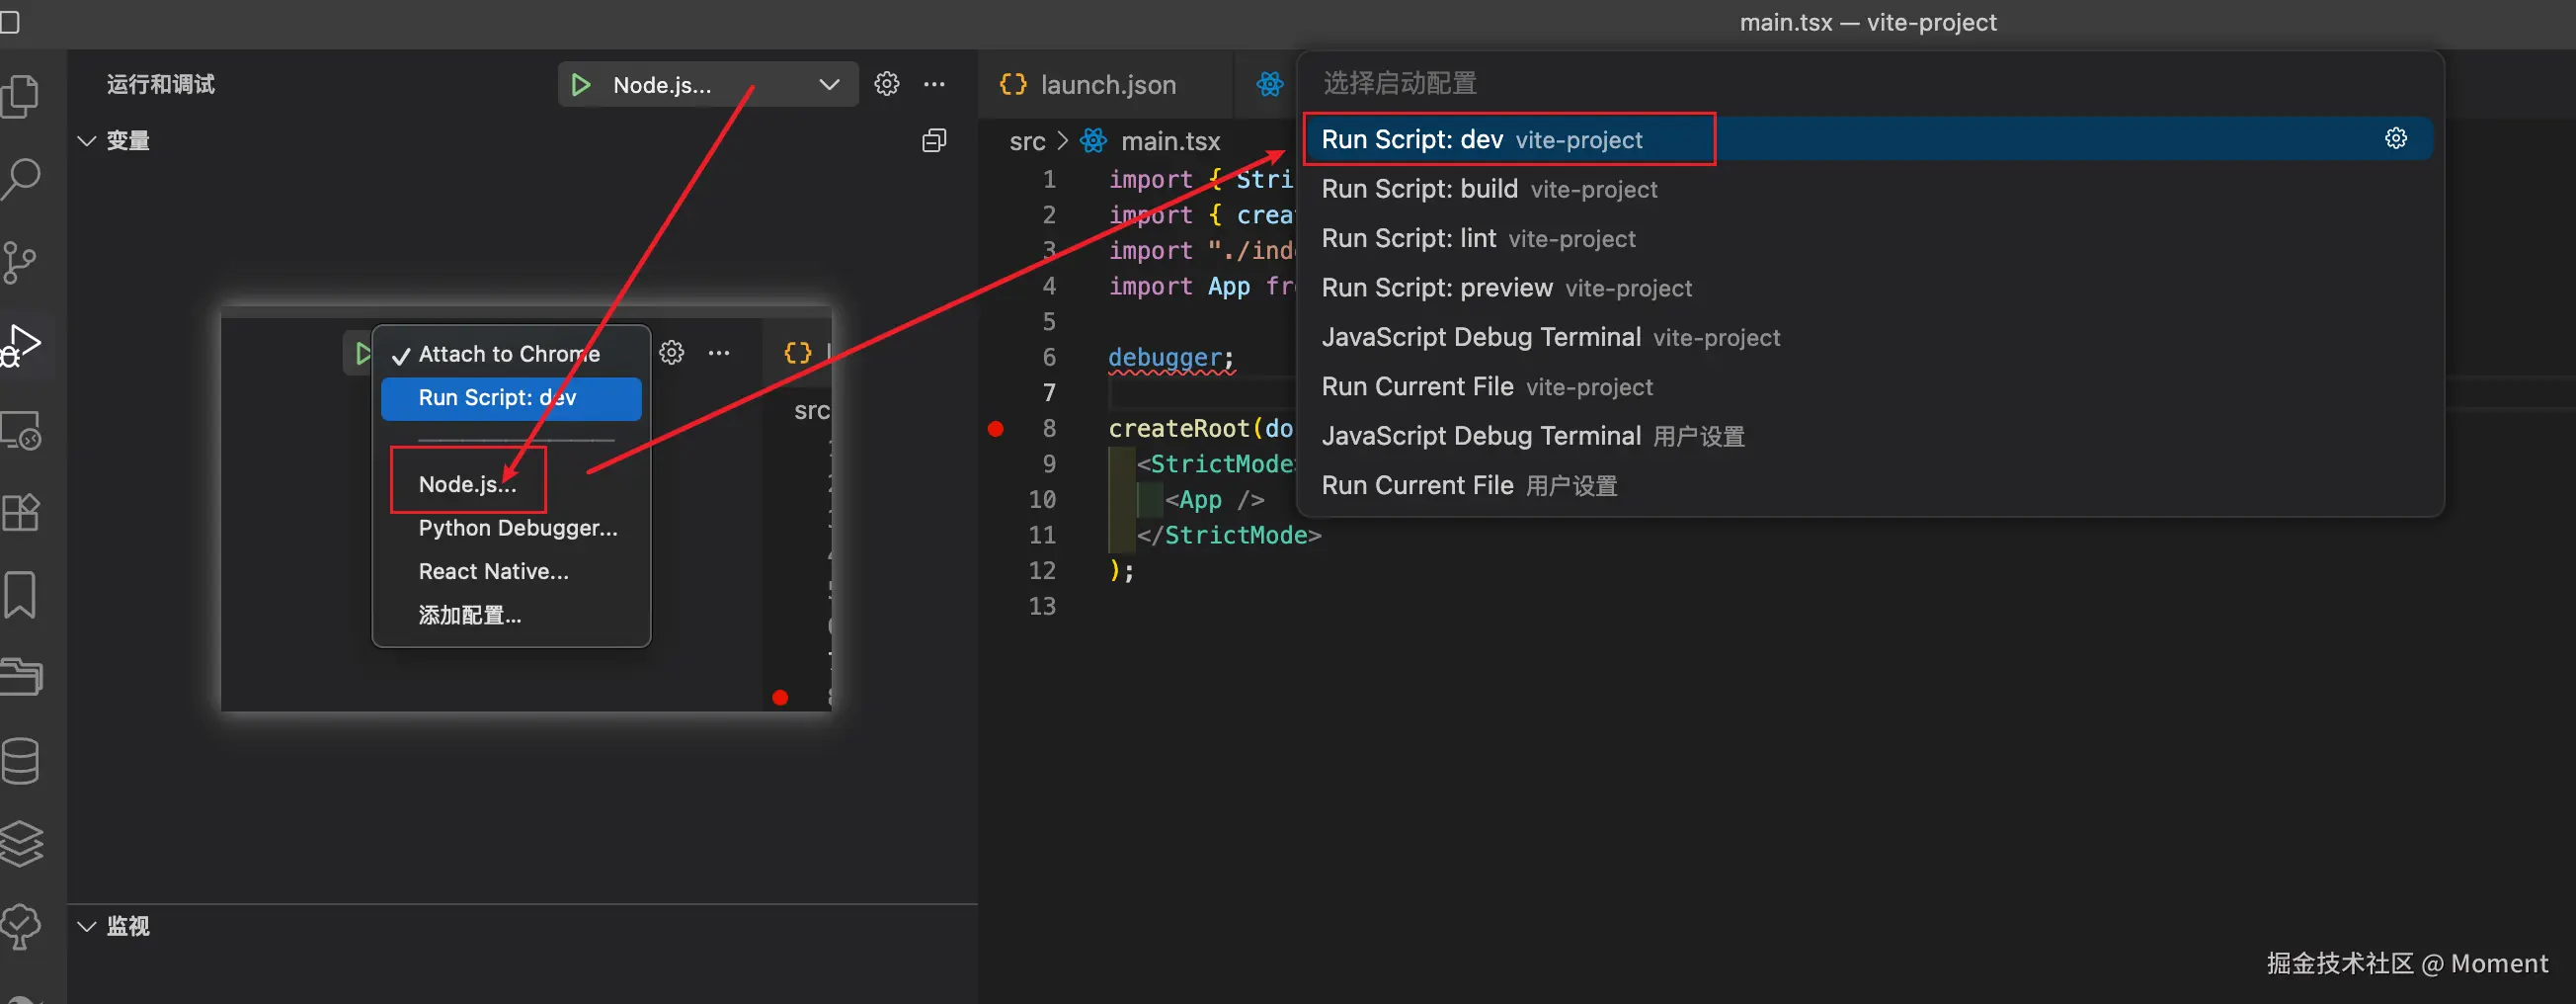This screenshot has width=2576, height=1004.
Task: Choose Attach to Chrome in dropdown list
Action: 510,354
